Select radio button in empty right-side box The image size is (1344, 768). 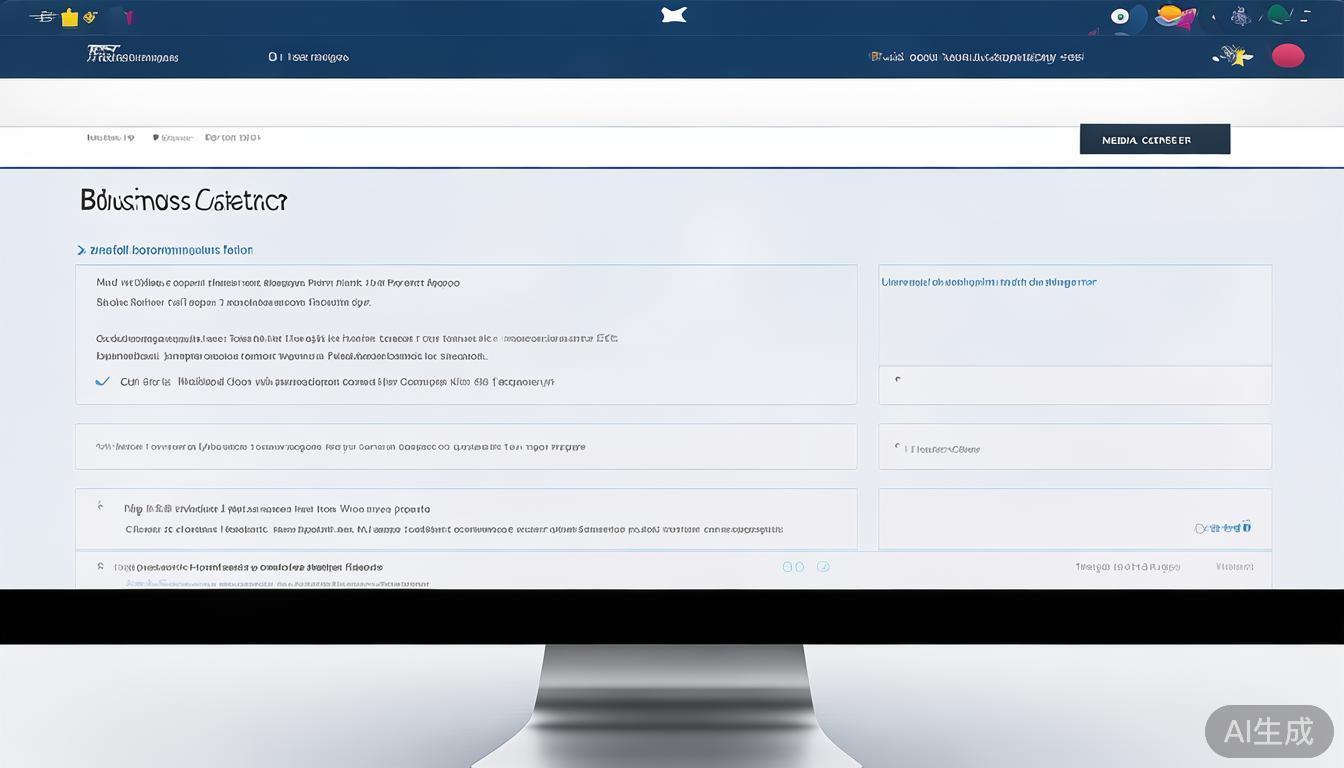pyautogui.click(x=898, y=380)
